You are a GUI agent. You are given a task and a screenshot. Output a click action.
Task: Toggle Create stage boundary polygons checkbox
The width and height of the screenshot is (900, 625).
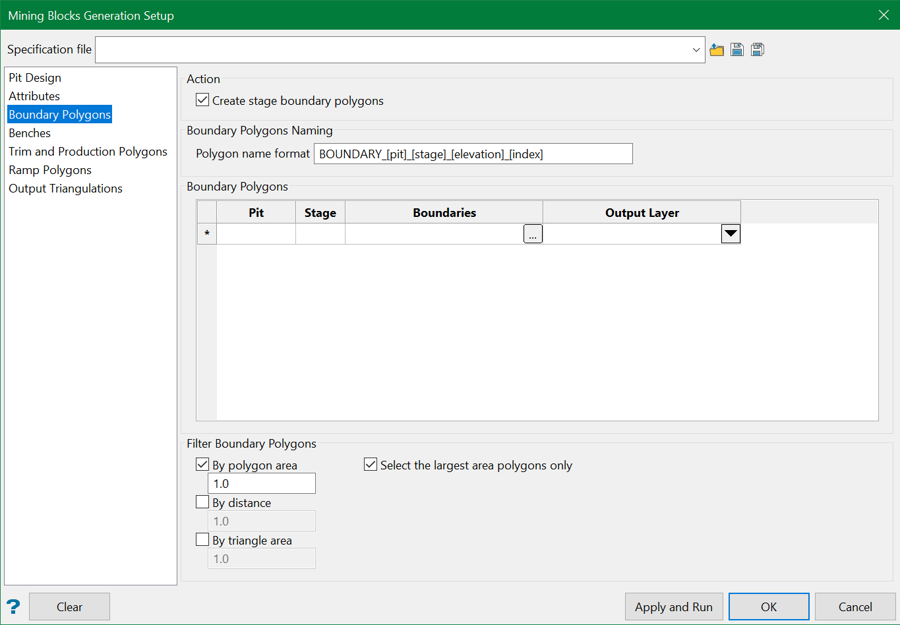pos(203,100)
